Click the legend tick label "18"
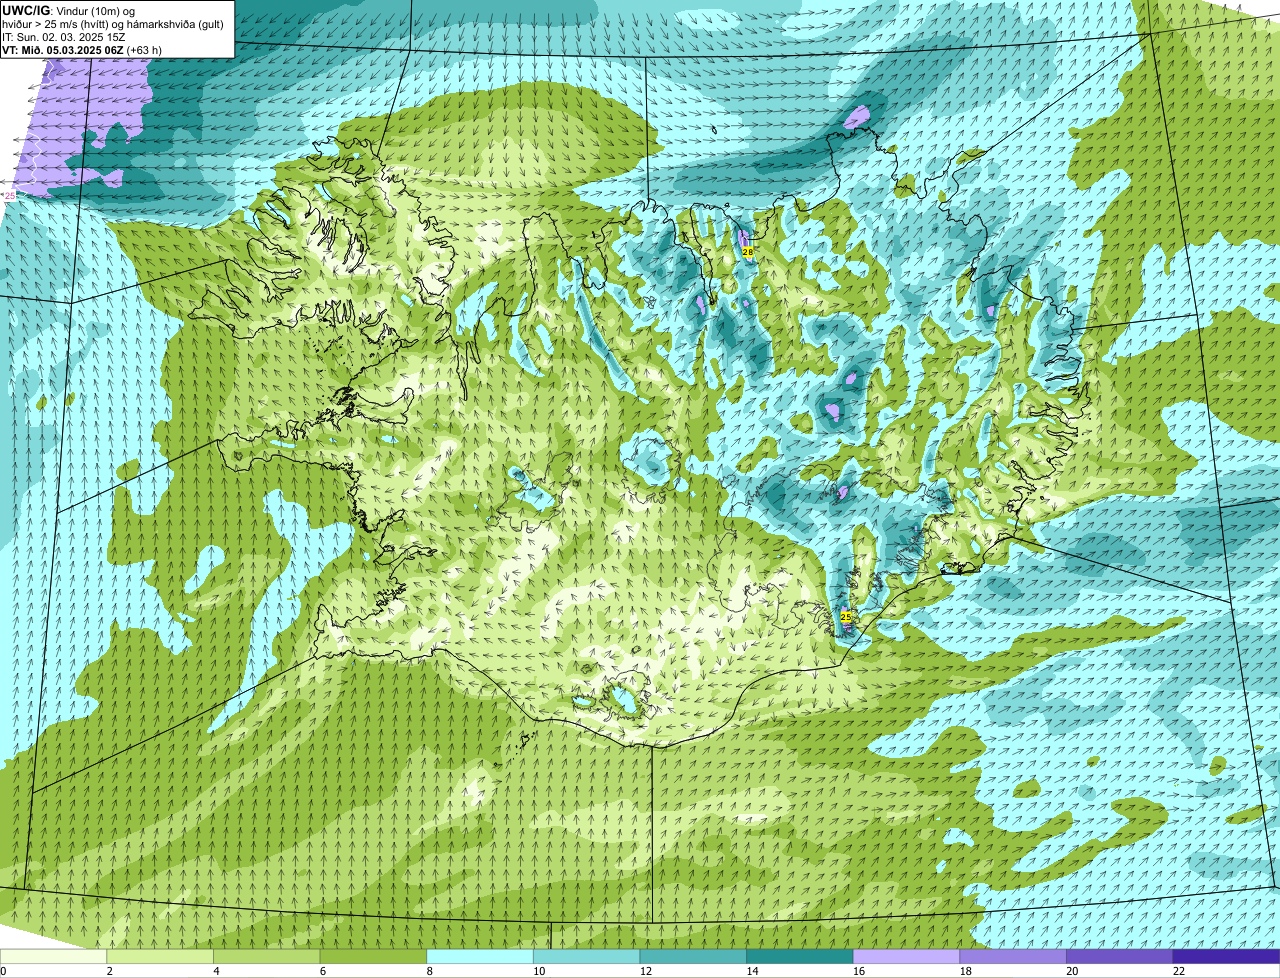This screenshot has height=978, width=1280. pos(965,971)
